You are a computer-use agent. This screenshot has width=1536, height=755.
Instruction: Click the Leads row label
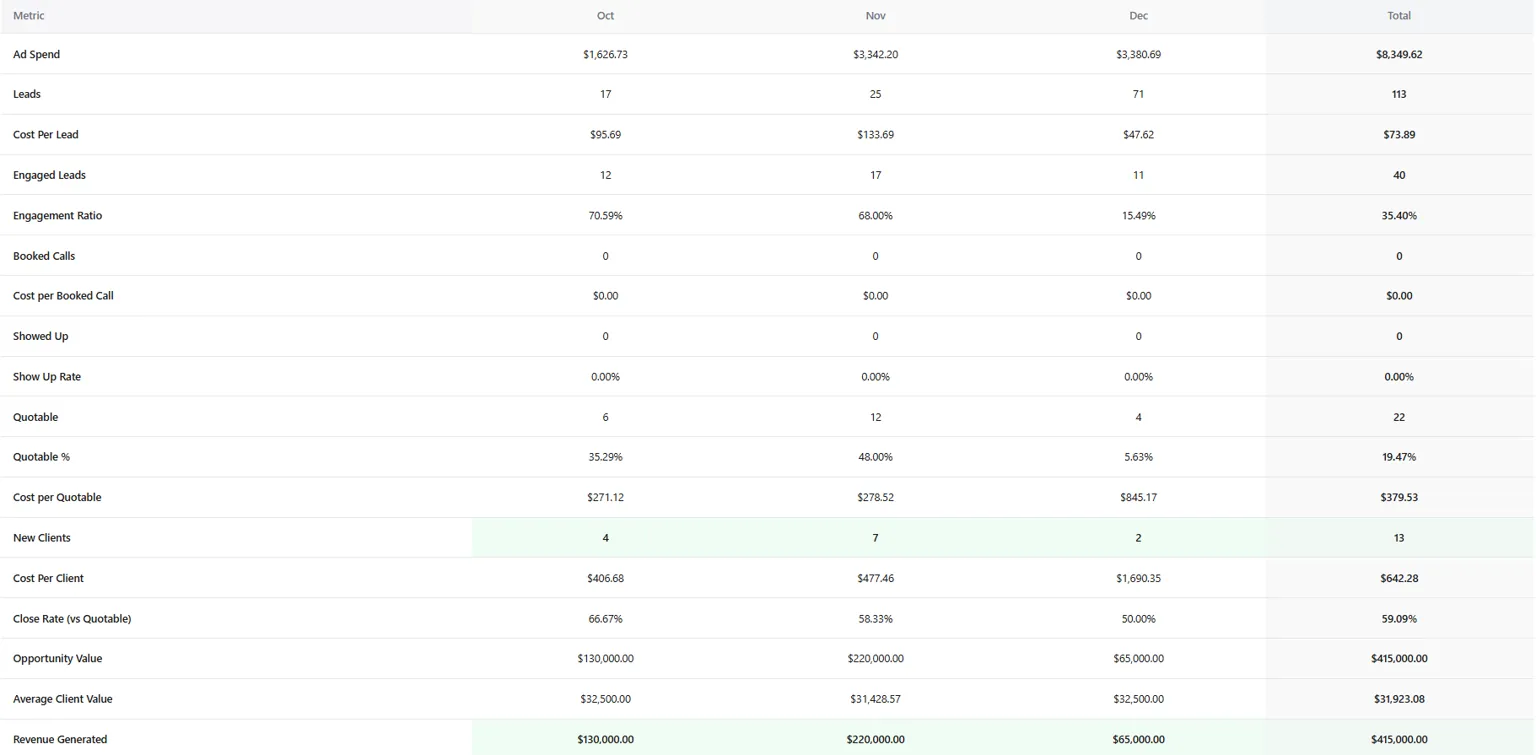point(27,95)
